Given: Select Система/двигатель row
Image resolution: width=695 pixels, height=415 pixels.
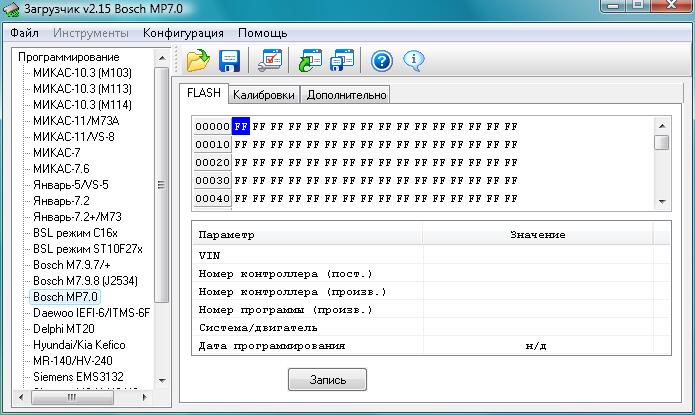Looking at the screenshot, I should coord(431,328).
